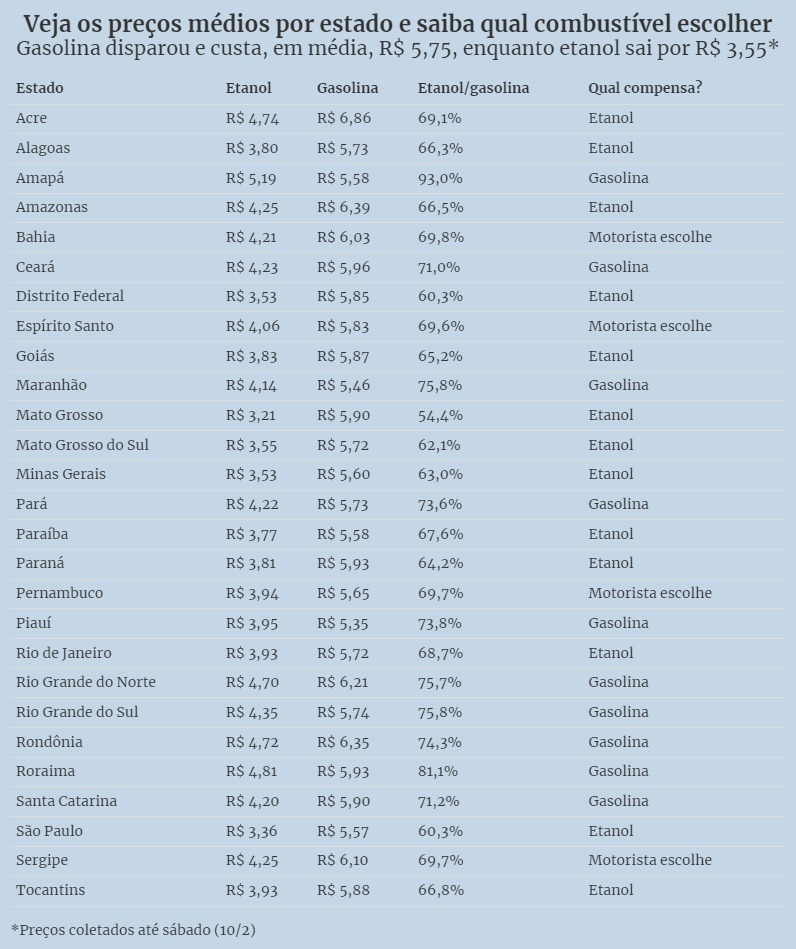Select the Pernambuco state name
796x949 pixels.
tap(59, 593)
